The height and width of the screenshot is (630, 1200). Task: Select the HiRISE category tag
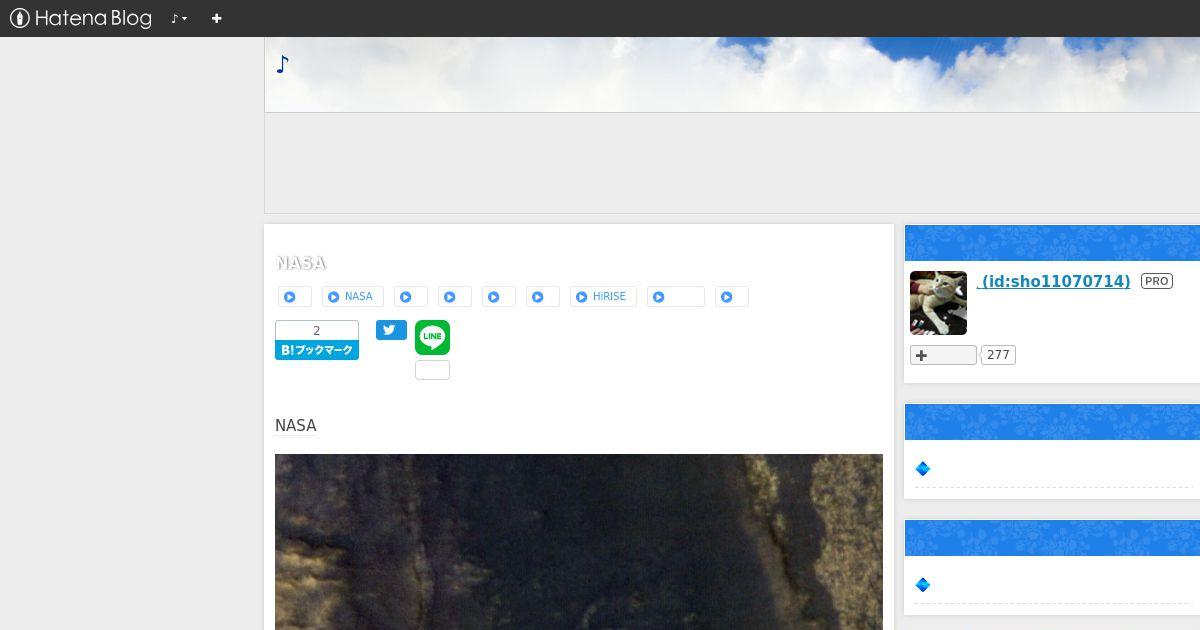click(603, 297)
